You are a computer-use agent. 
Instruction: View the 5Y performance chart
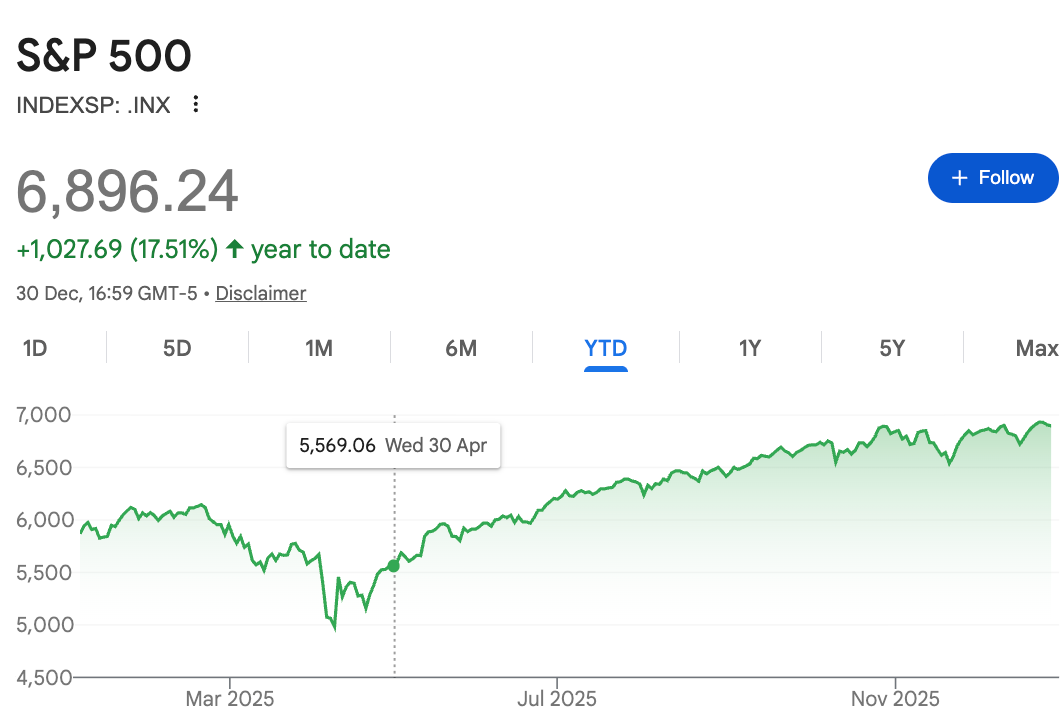click(890, 348)
